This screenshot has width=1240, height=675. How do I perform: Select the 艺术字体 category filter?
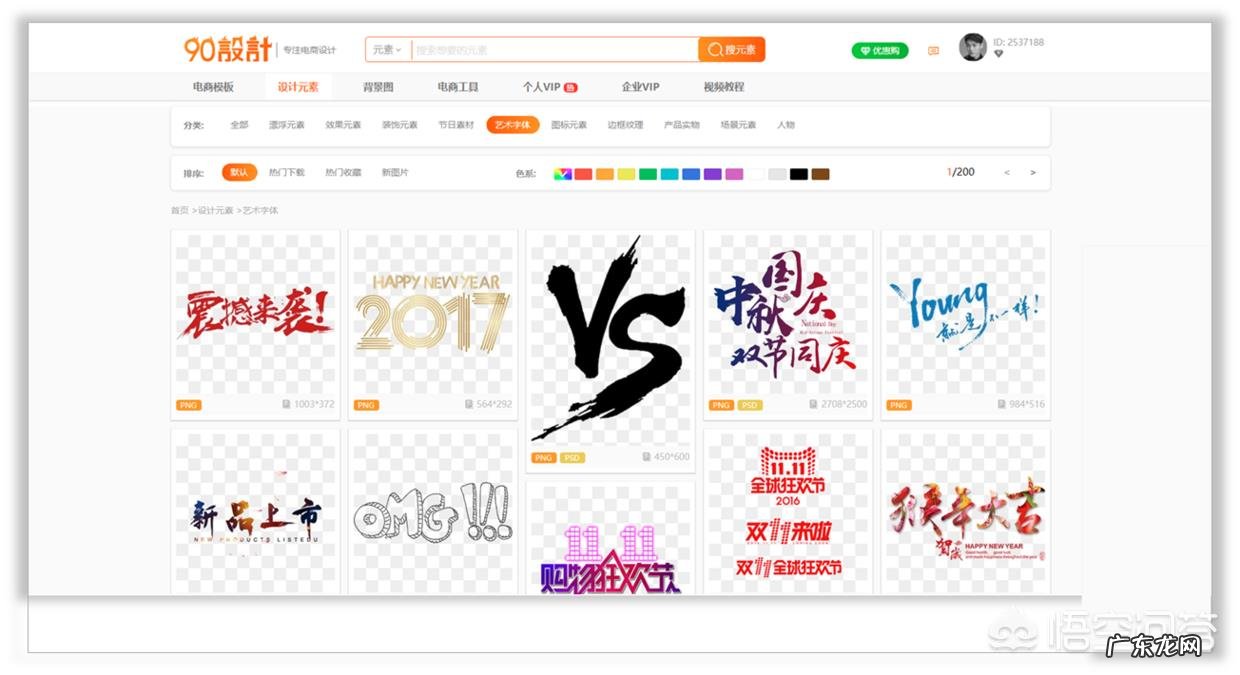[513, 125]
